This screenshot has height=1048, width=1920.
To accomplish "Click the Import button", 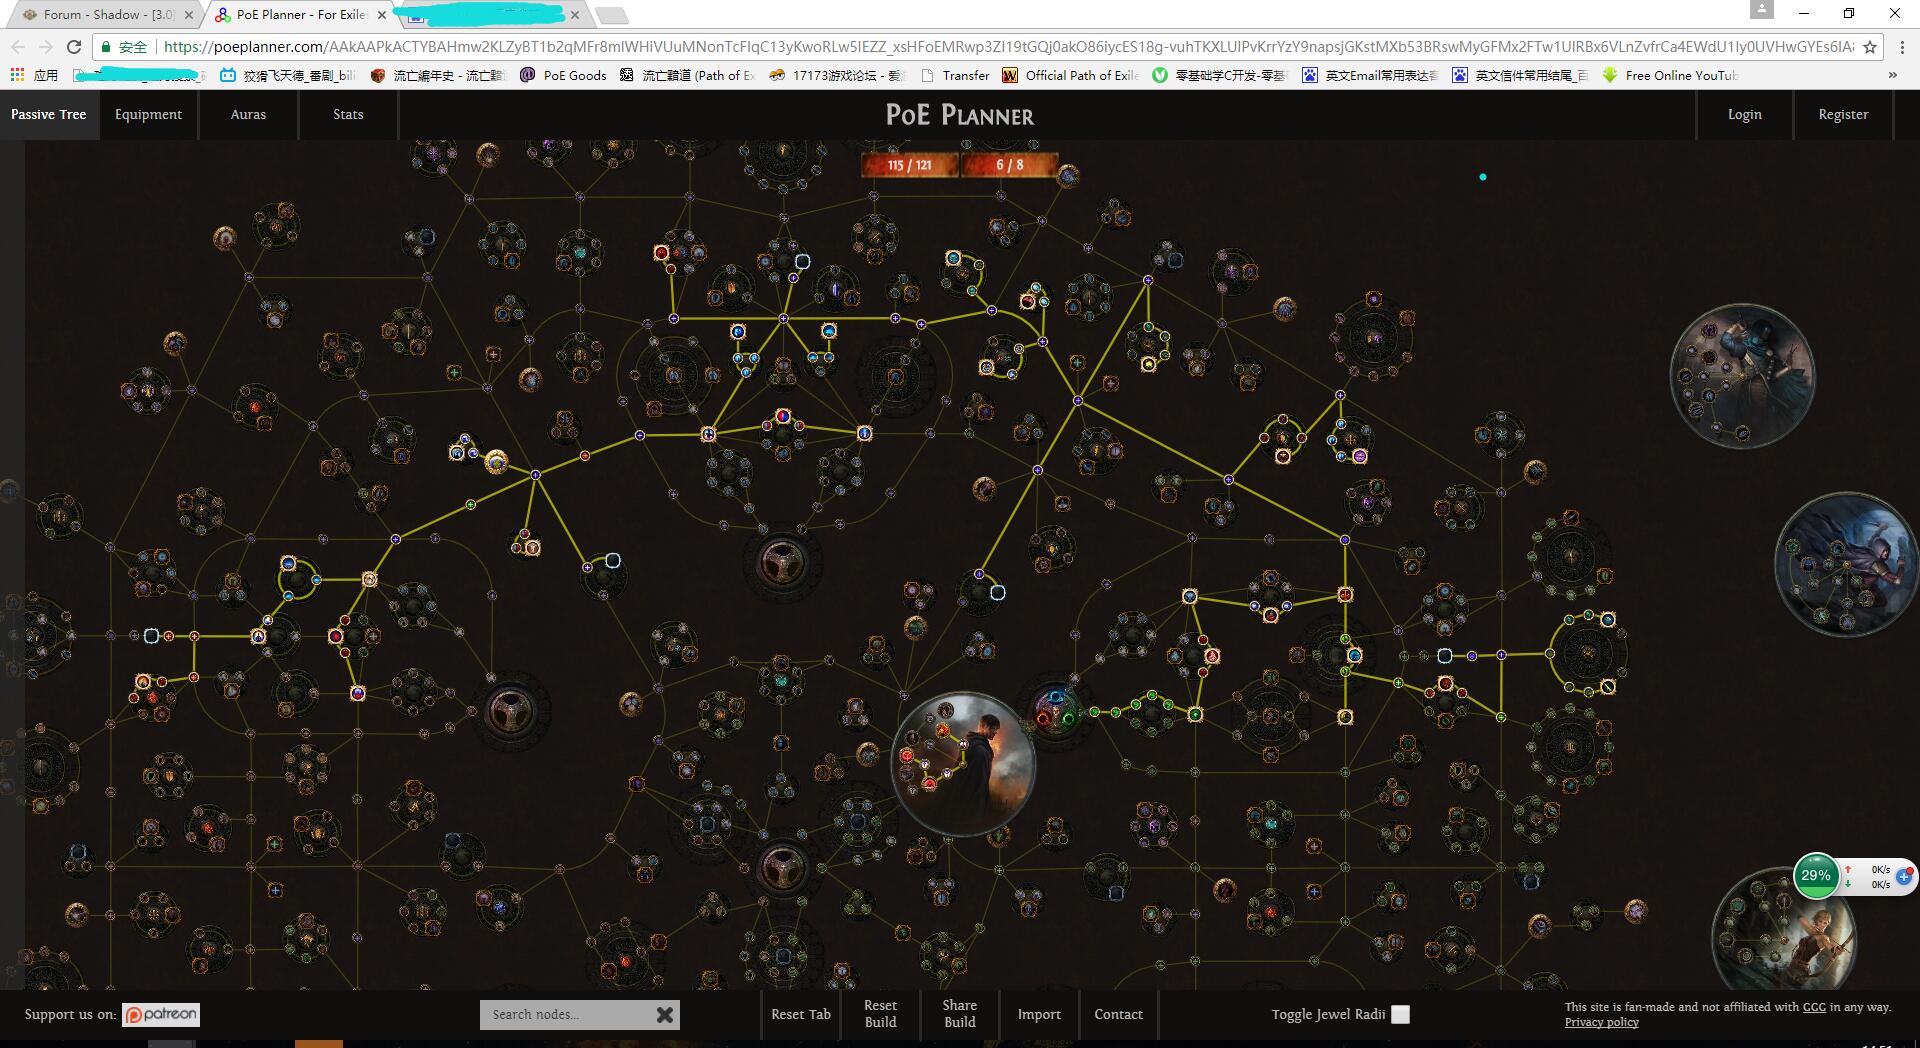I will pyautogui.click(x=1039, y=1014).
